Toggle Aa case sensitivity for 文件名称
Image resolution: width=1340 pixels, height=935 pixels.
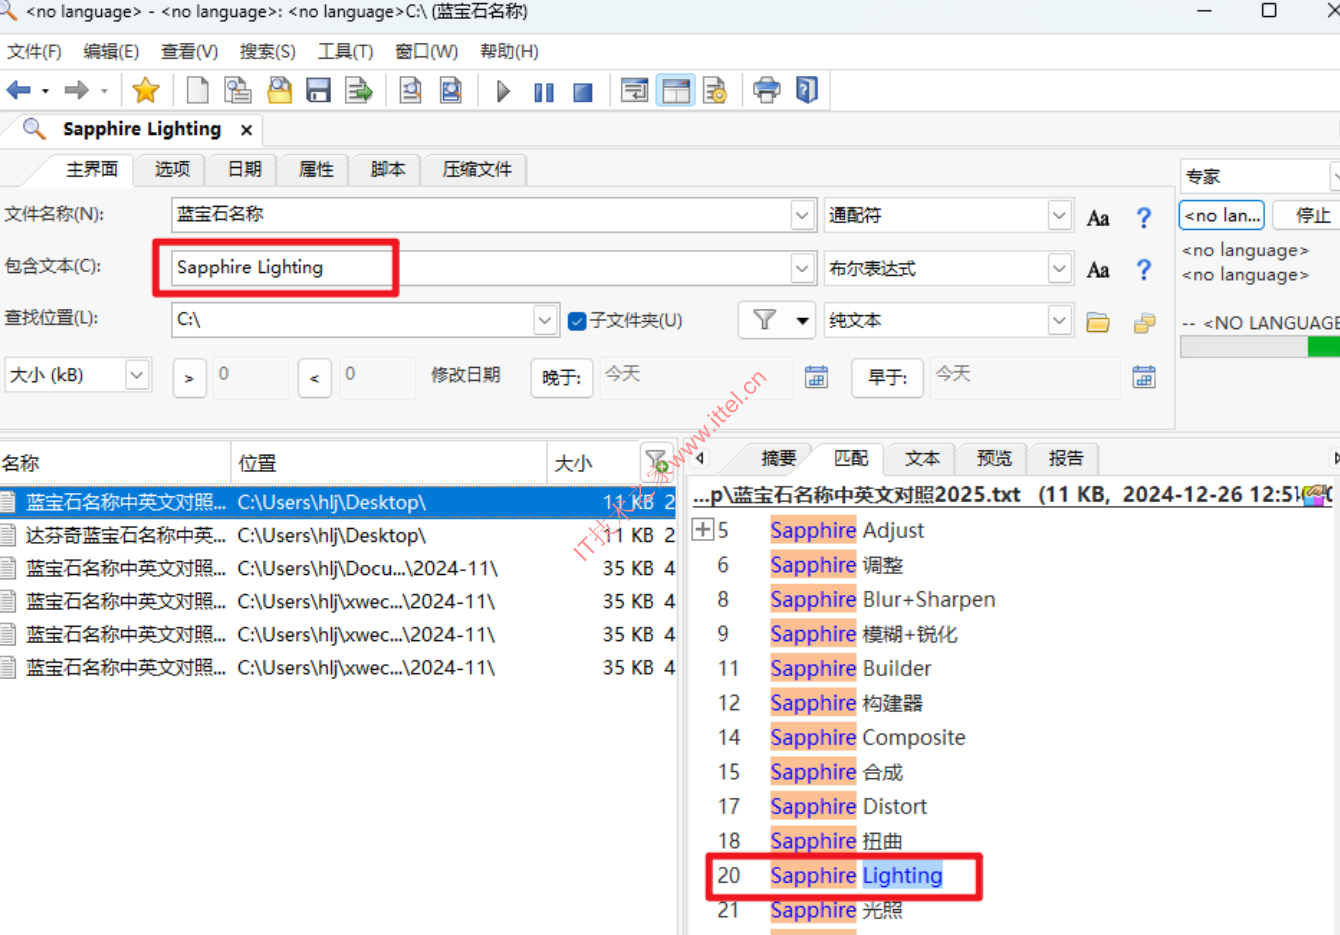(x=1098, y=217)
